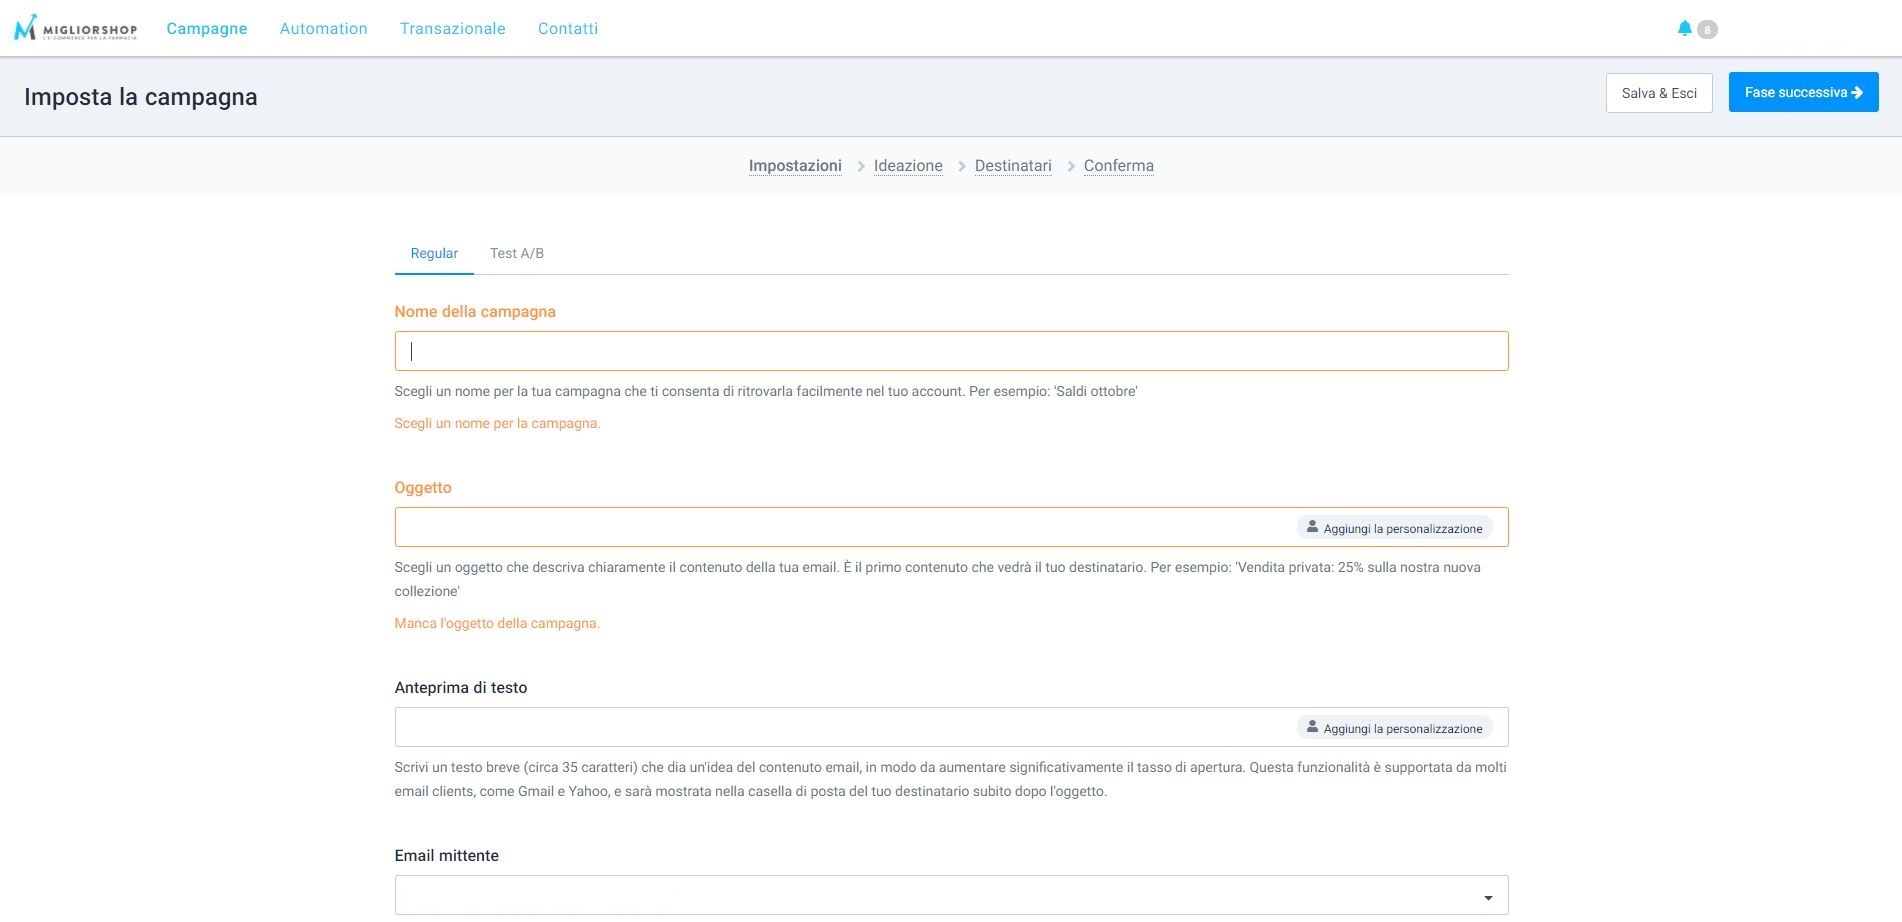The height and width of the screenshot is (922, 1902).
Task: Open the Contatti menu
Action: point(567,28)
